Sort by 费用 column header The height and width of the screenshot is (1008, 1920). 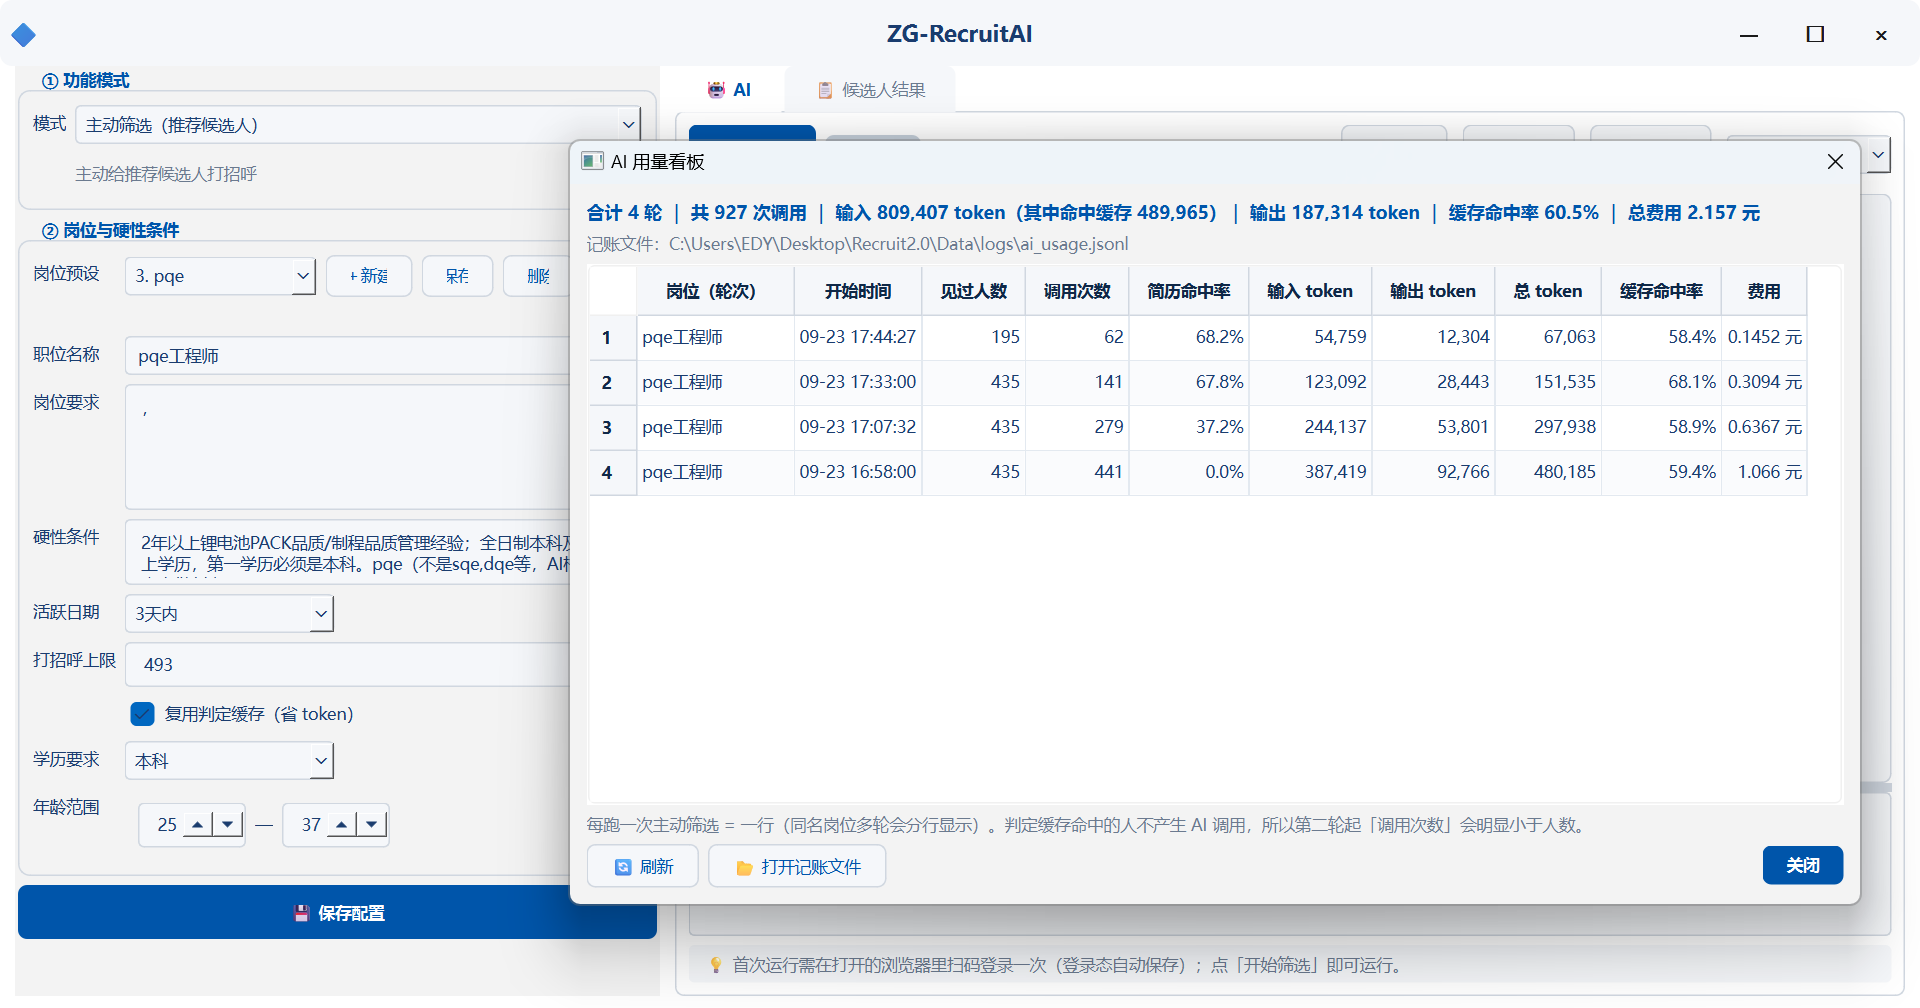(x=1764, y=291)
